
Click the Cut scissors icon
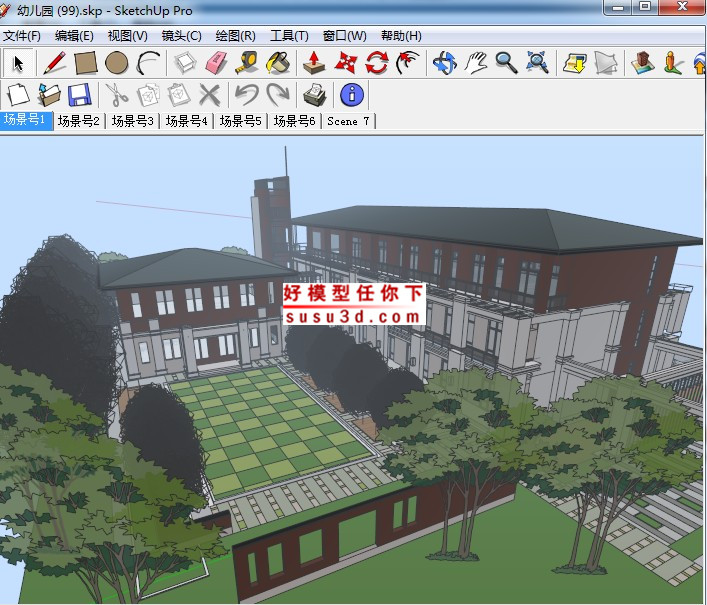coord(117,95)
